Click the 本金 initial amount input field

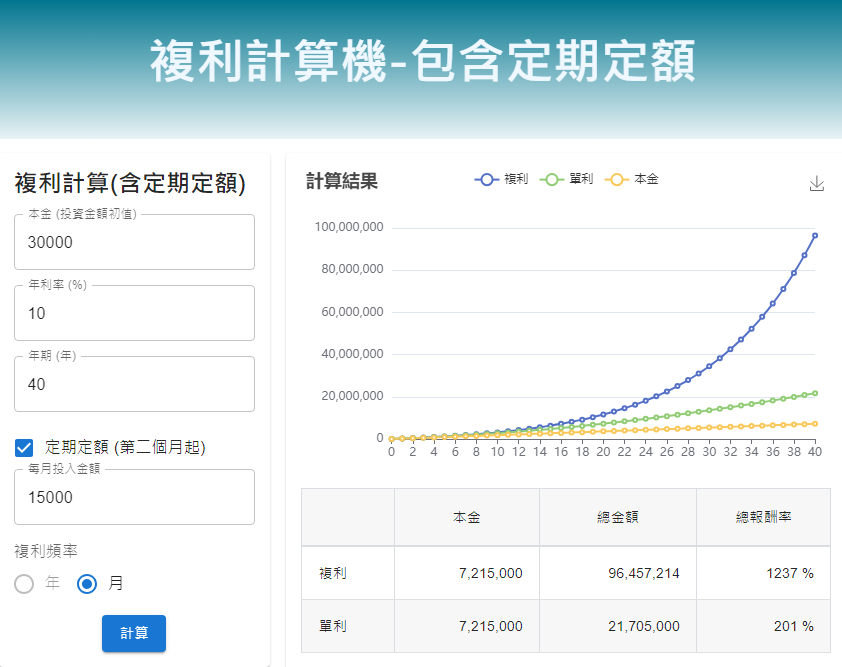[134, 243]
